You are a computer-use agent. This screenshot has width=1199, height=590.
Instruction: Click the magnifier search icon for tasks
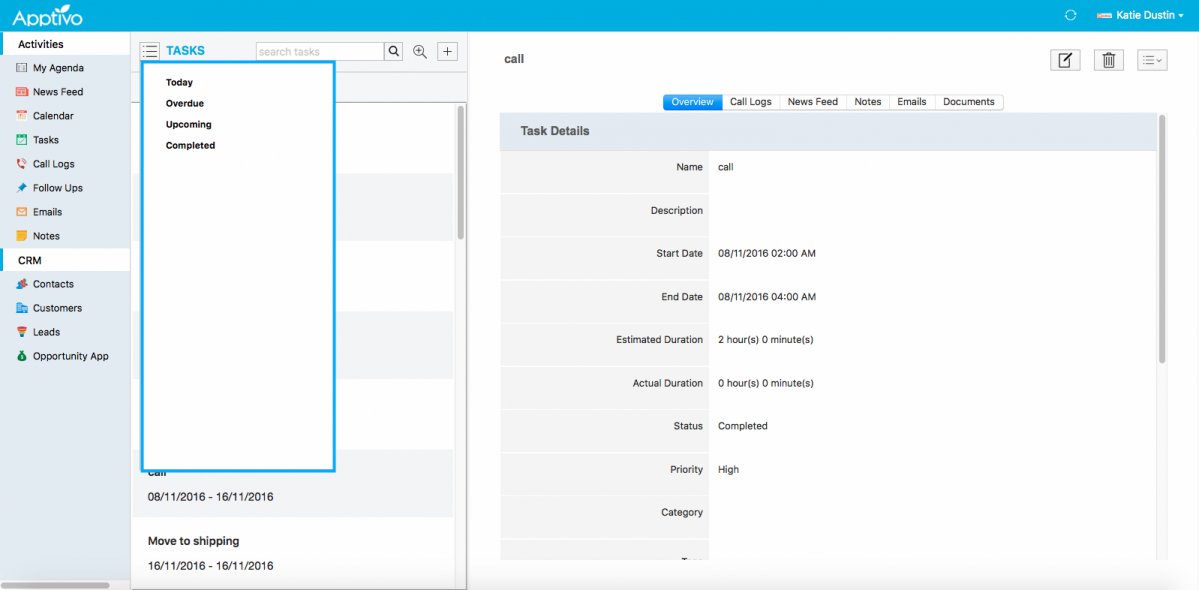point(394,52)
